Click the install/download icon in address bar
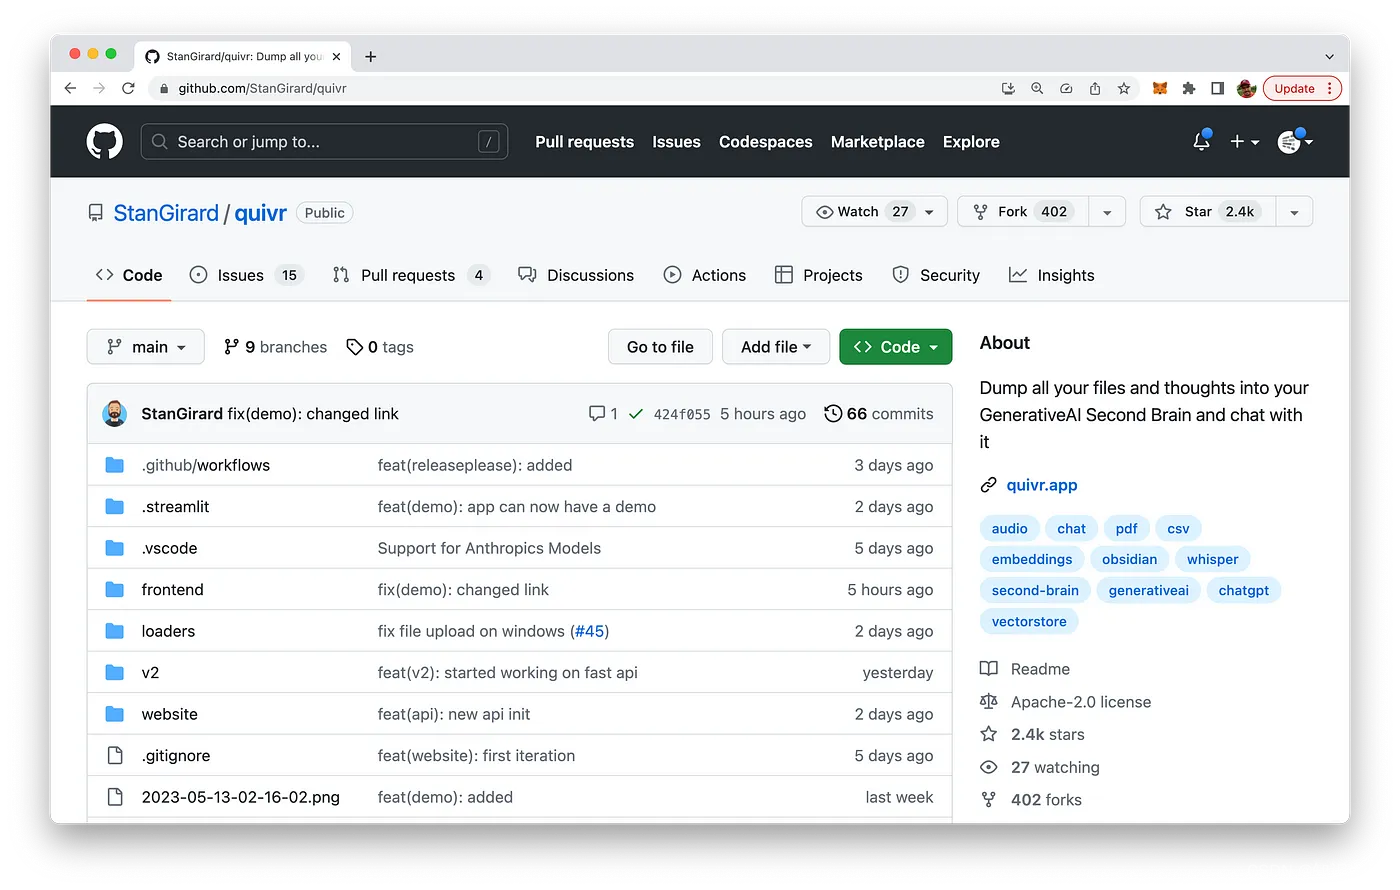The image size is (1400, 890). point(1008,88)
